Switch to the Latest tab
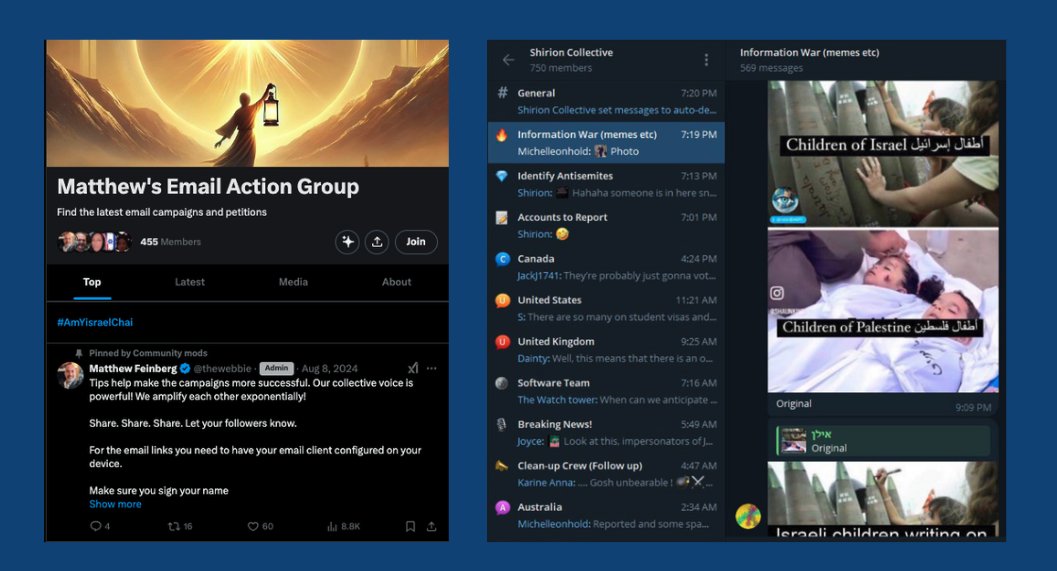This screenshot has width=1057, height=571. tap(189, 282)
